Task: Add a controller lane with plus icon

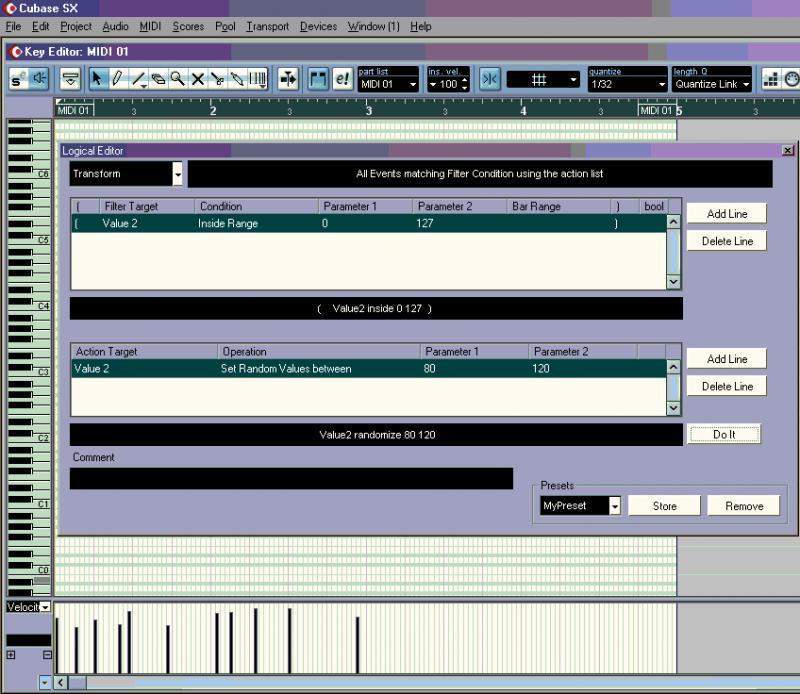Action: coord(11,655)
